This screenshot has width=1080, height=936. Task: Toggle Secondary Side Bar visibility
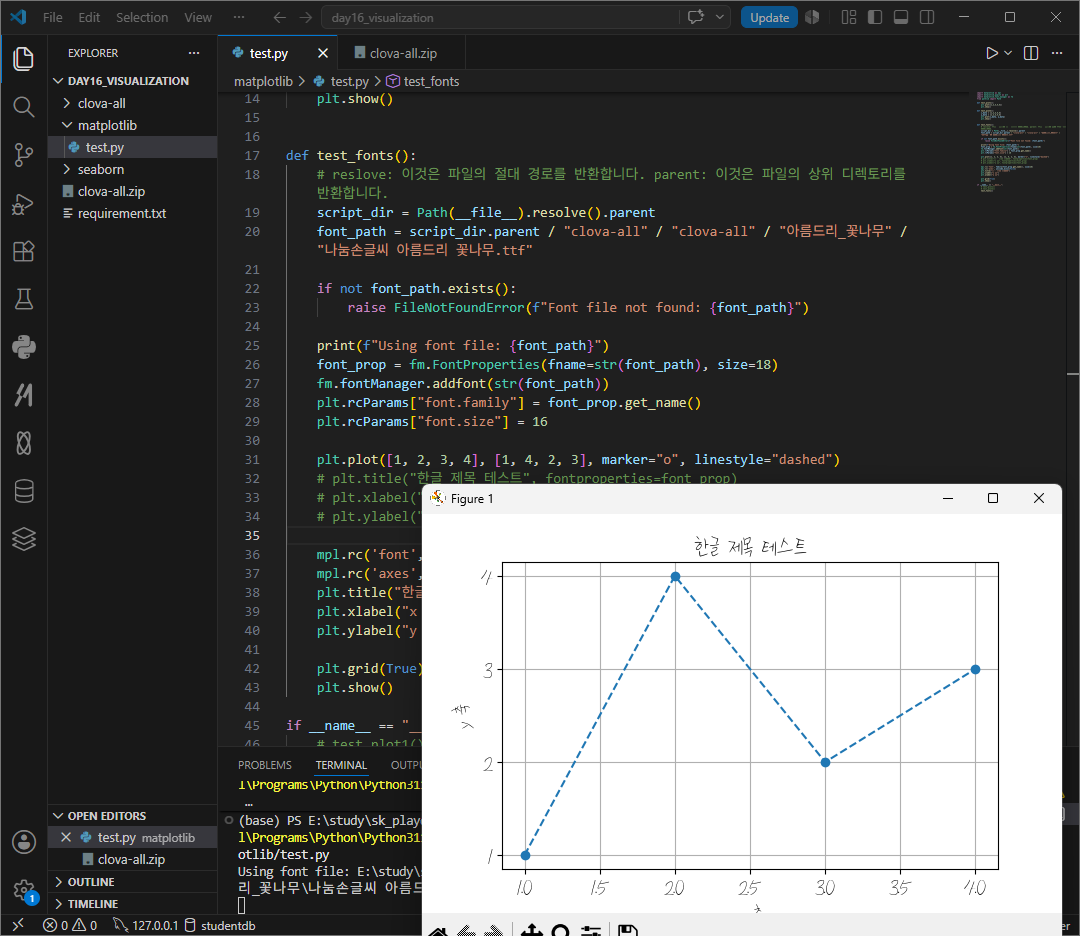coord(927,17)
